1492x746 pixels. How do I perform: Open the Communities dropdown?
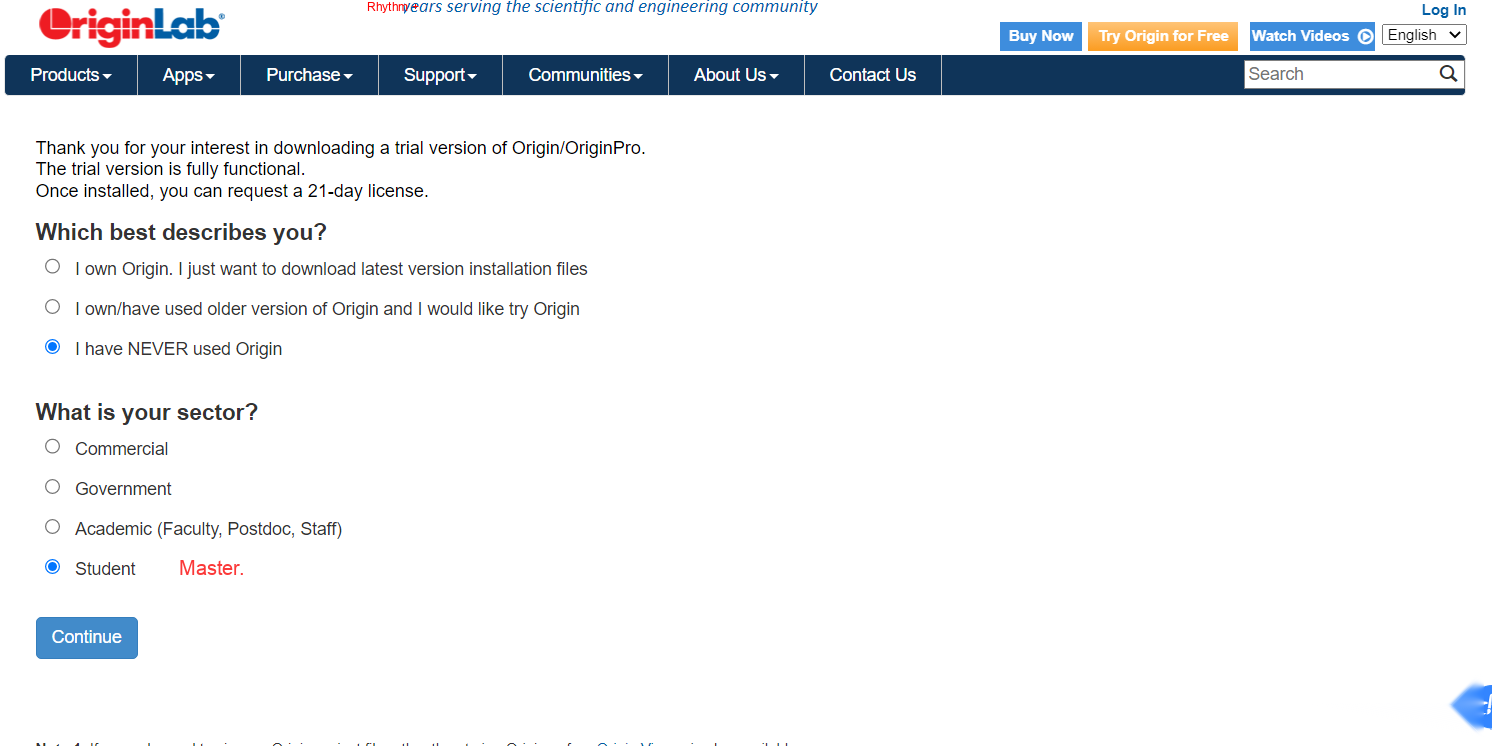(x=585, y=75)
